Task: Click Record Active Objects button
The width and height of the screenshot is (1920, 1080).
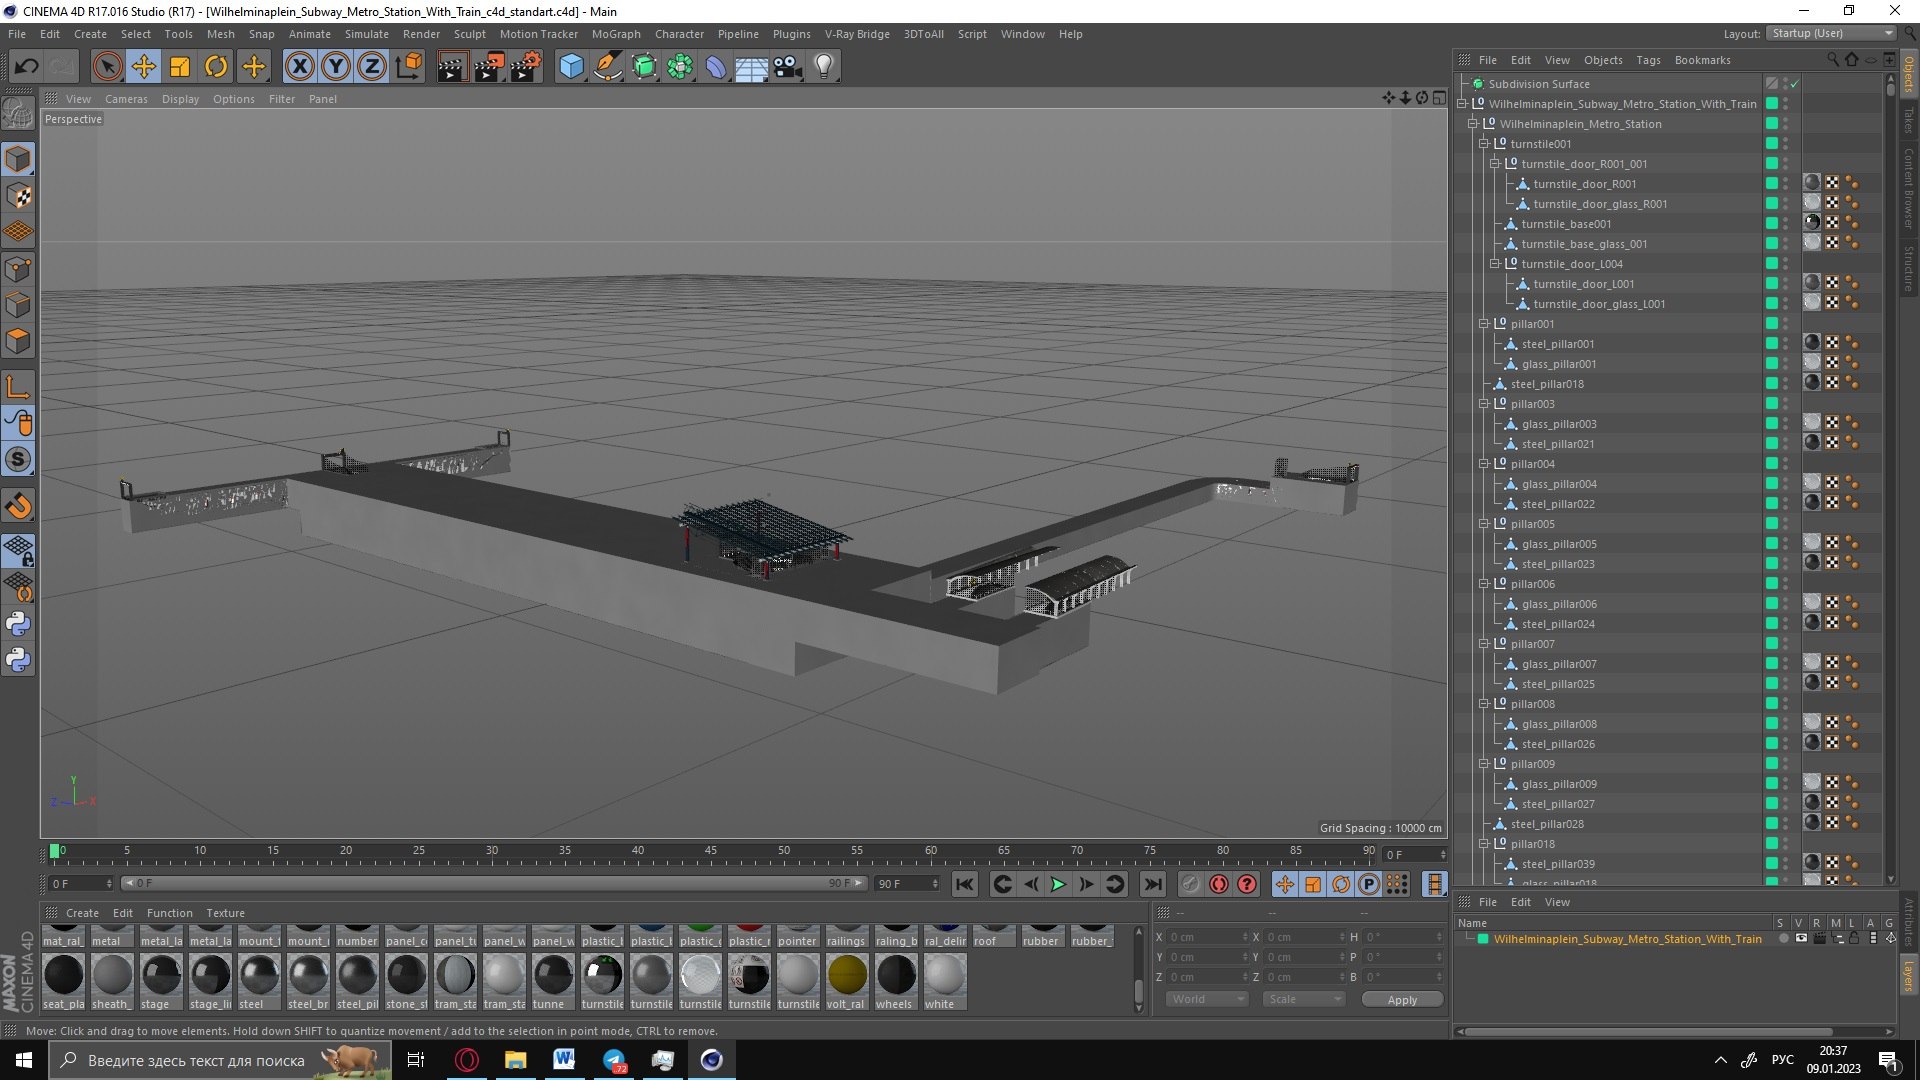Action: coord(1190,884)
